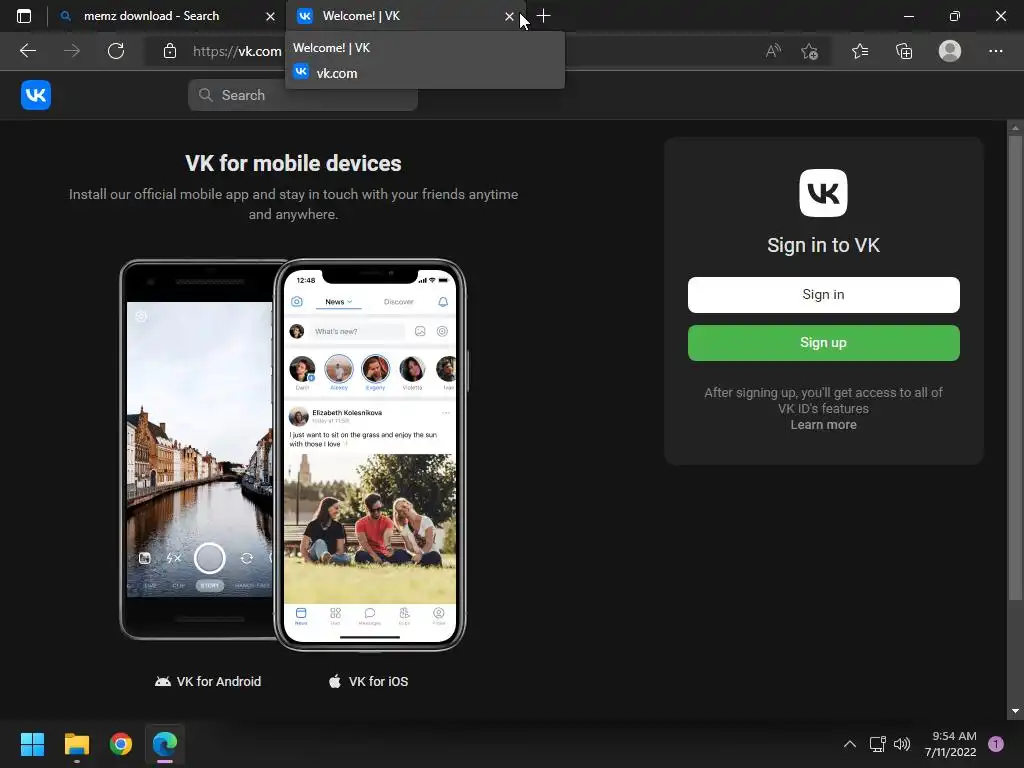Open Windows Start menu
The width and height of the screenshot is (1024, 768).
32,744
